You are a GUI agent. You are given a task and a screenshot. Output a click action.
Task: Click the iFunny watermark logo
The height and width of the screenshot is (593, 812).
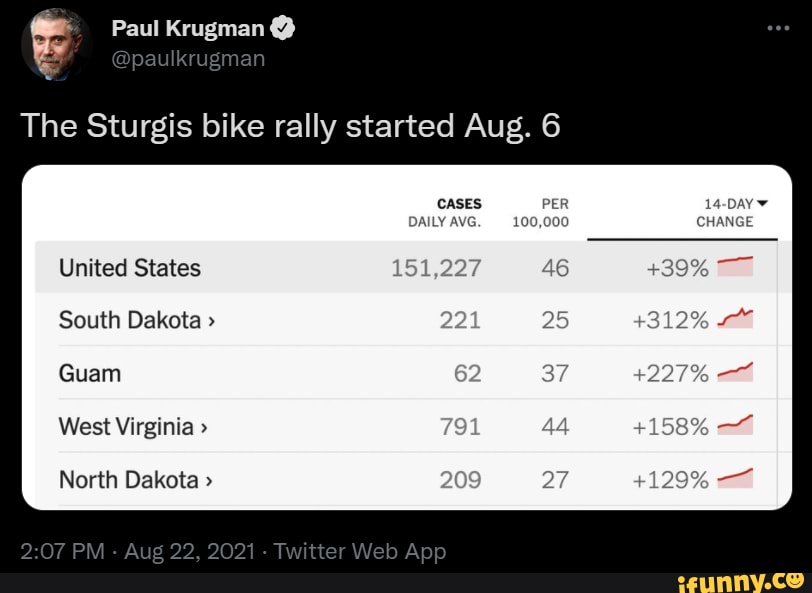click(x=740, y=577)
